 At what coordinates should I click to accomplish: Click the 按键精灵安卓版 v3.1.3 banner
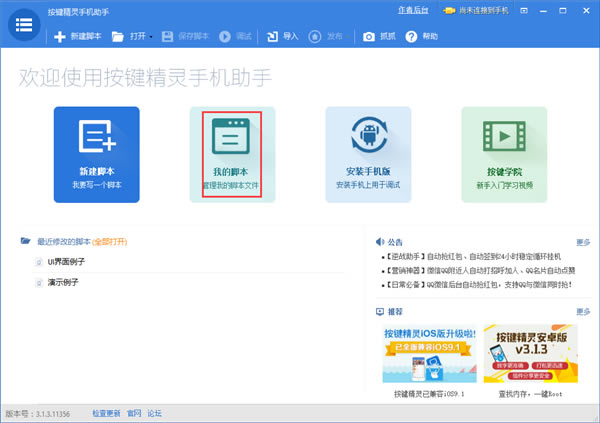pos(530,355)
